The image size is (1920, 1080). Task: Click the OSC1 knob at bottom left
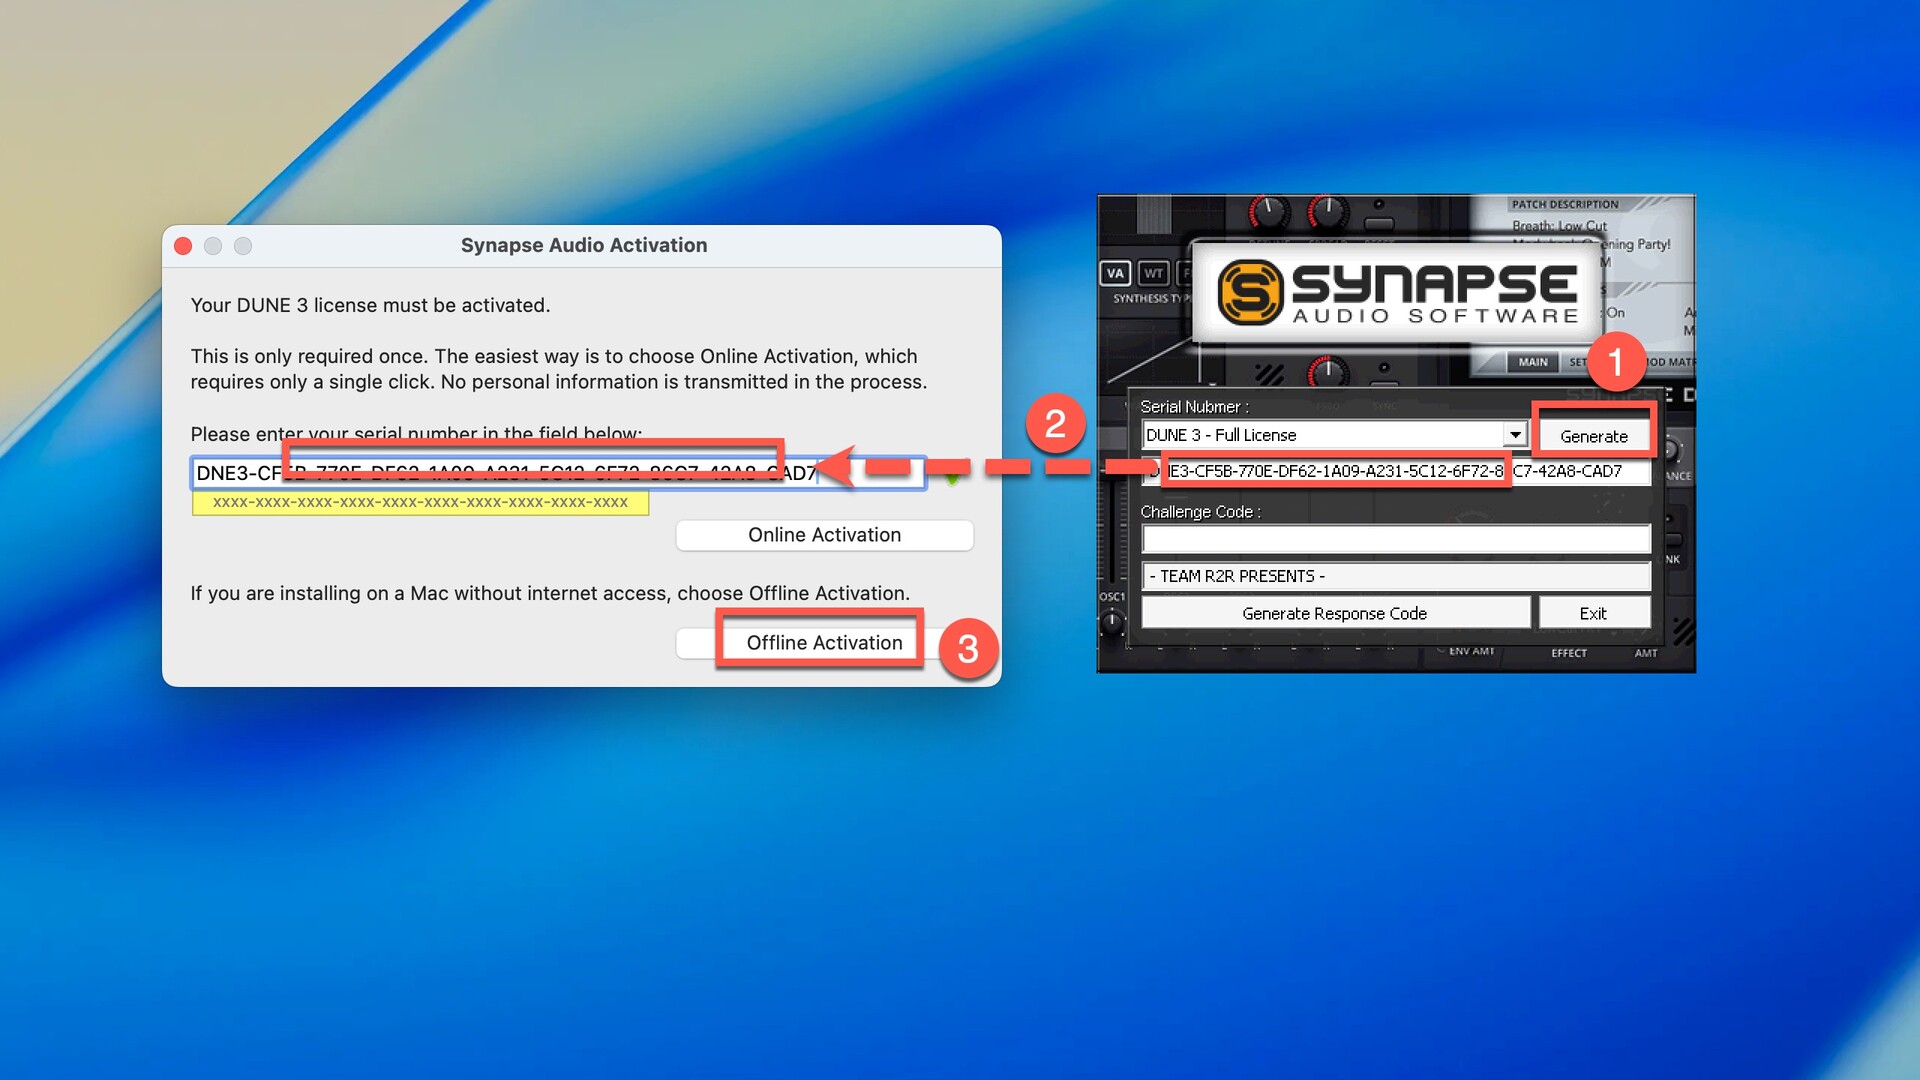(1112, 623)
